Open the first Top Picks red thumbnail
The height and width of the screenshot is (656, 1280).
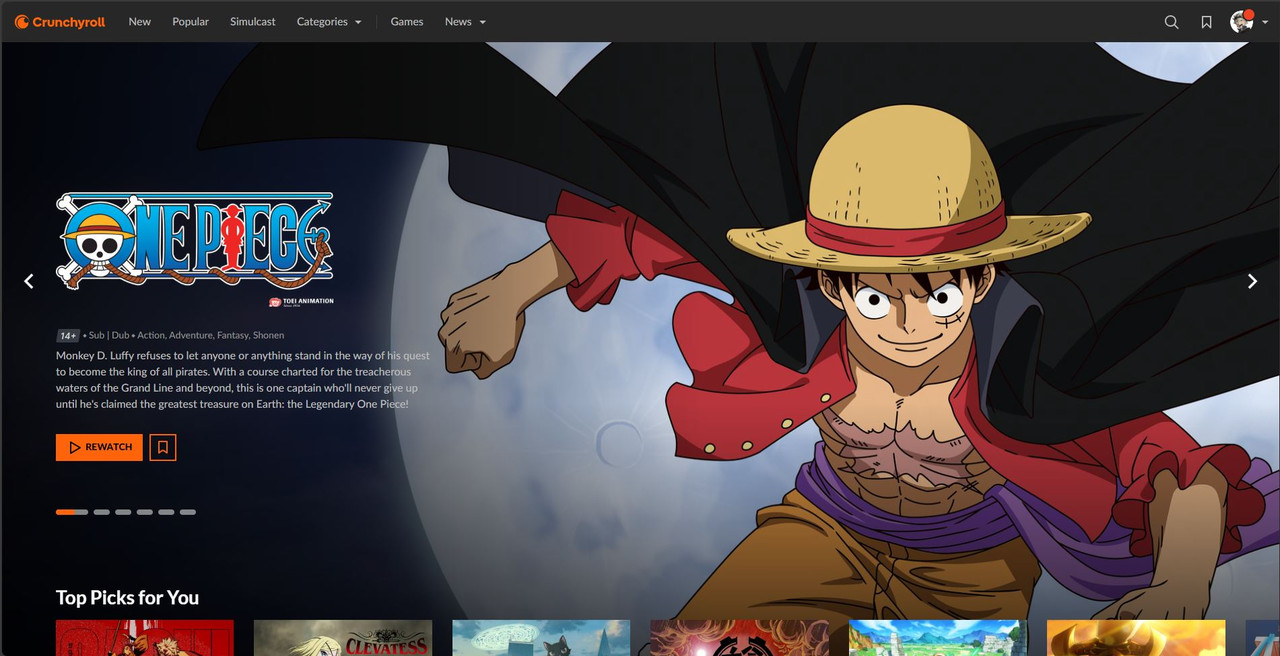145,638
